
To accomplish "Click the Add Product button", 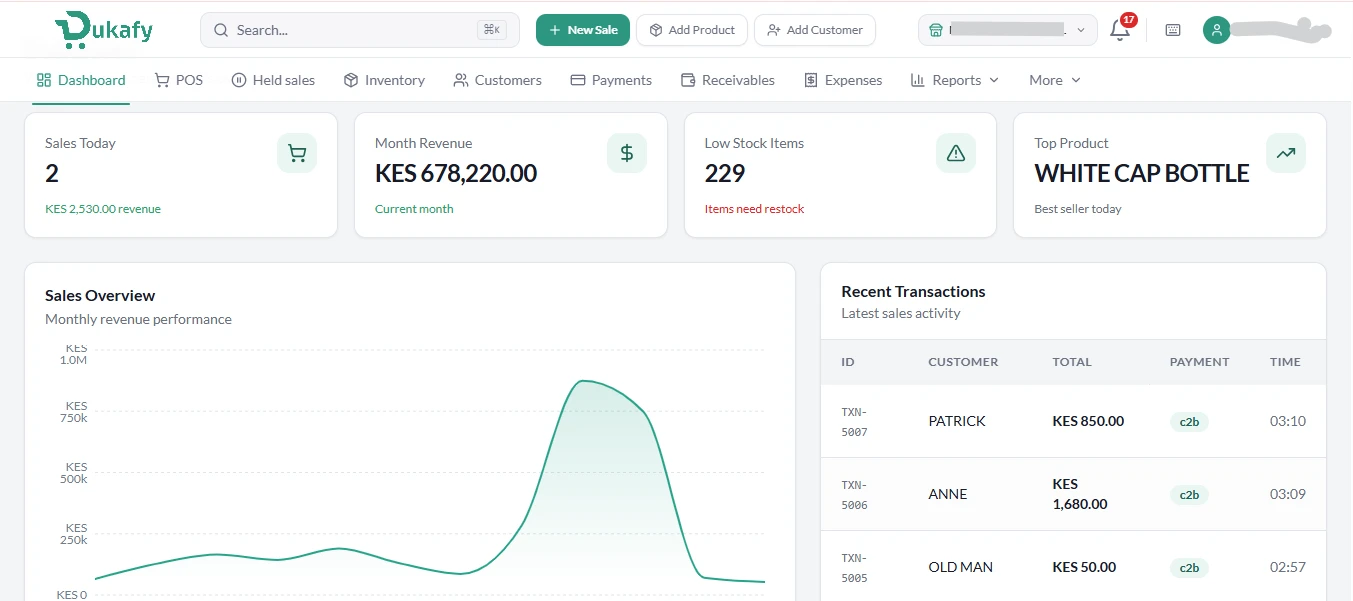I will point(692,30).
